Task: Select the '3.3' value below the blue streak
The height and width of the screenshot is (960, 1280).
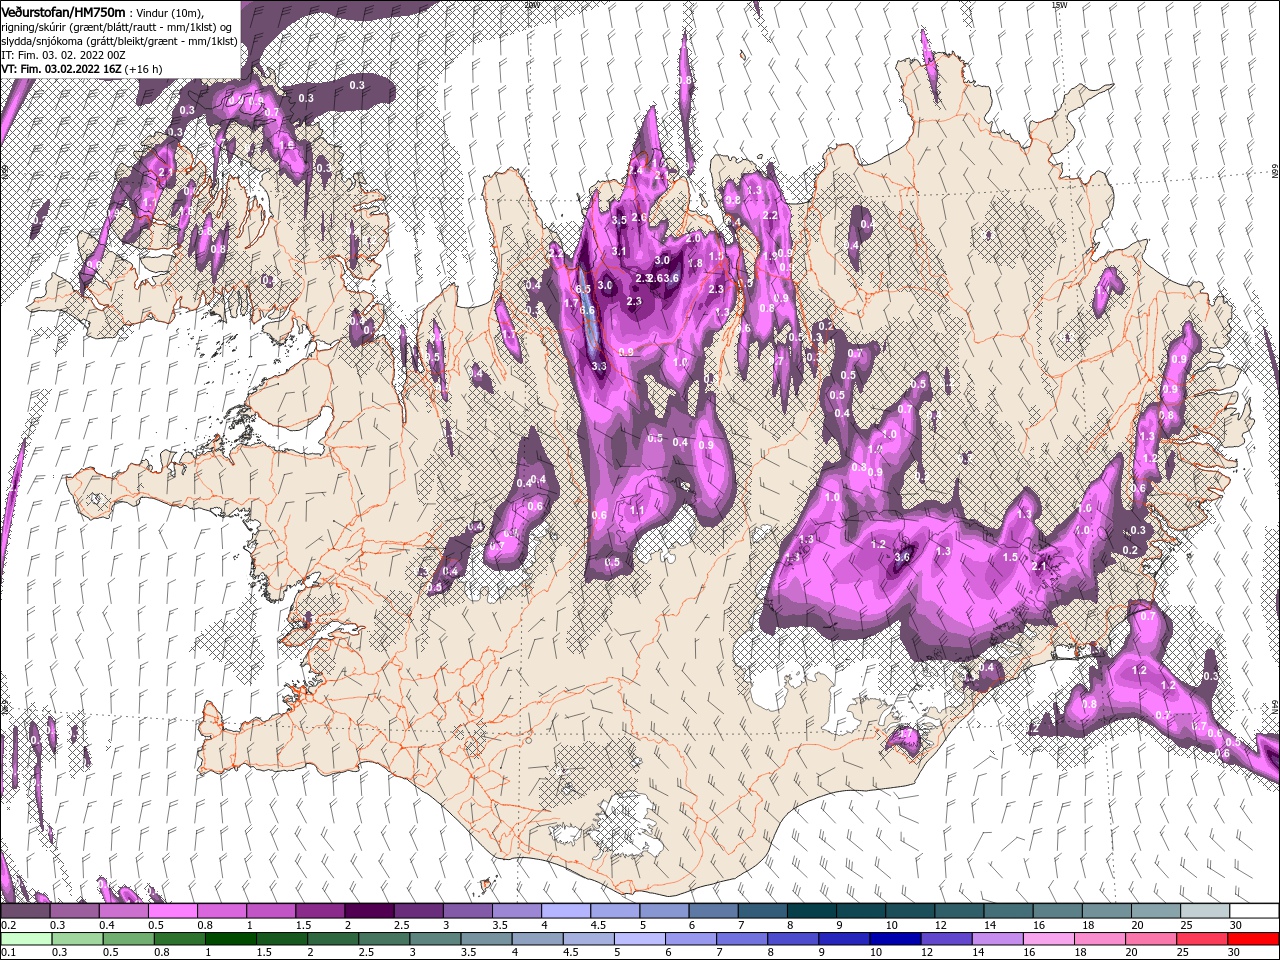Action: coord(599,367)
